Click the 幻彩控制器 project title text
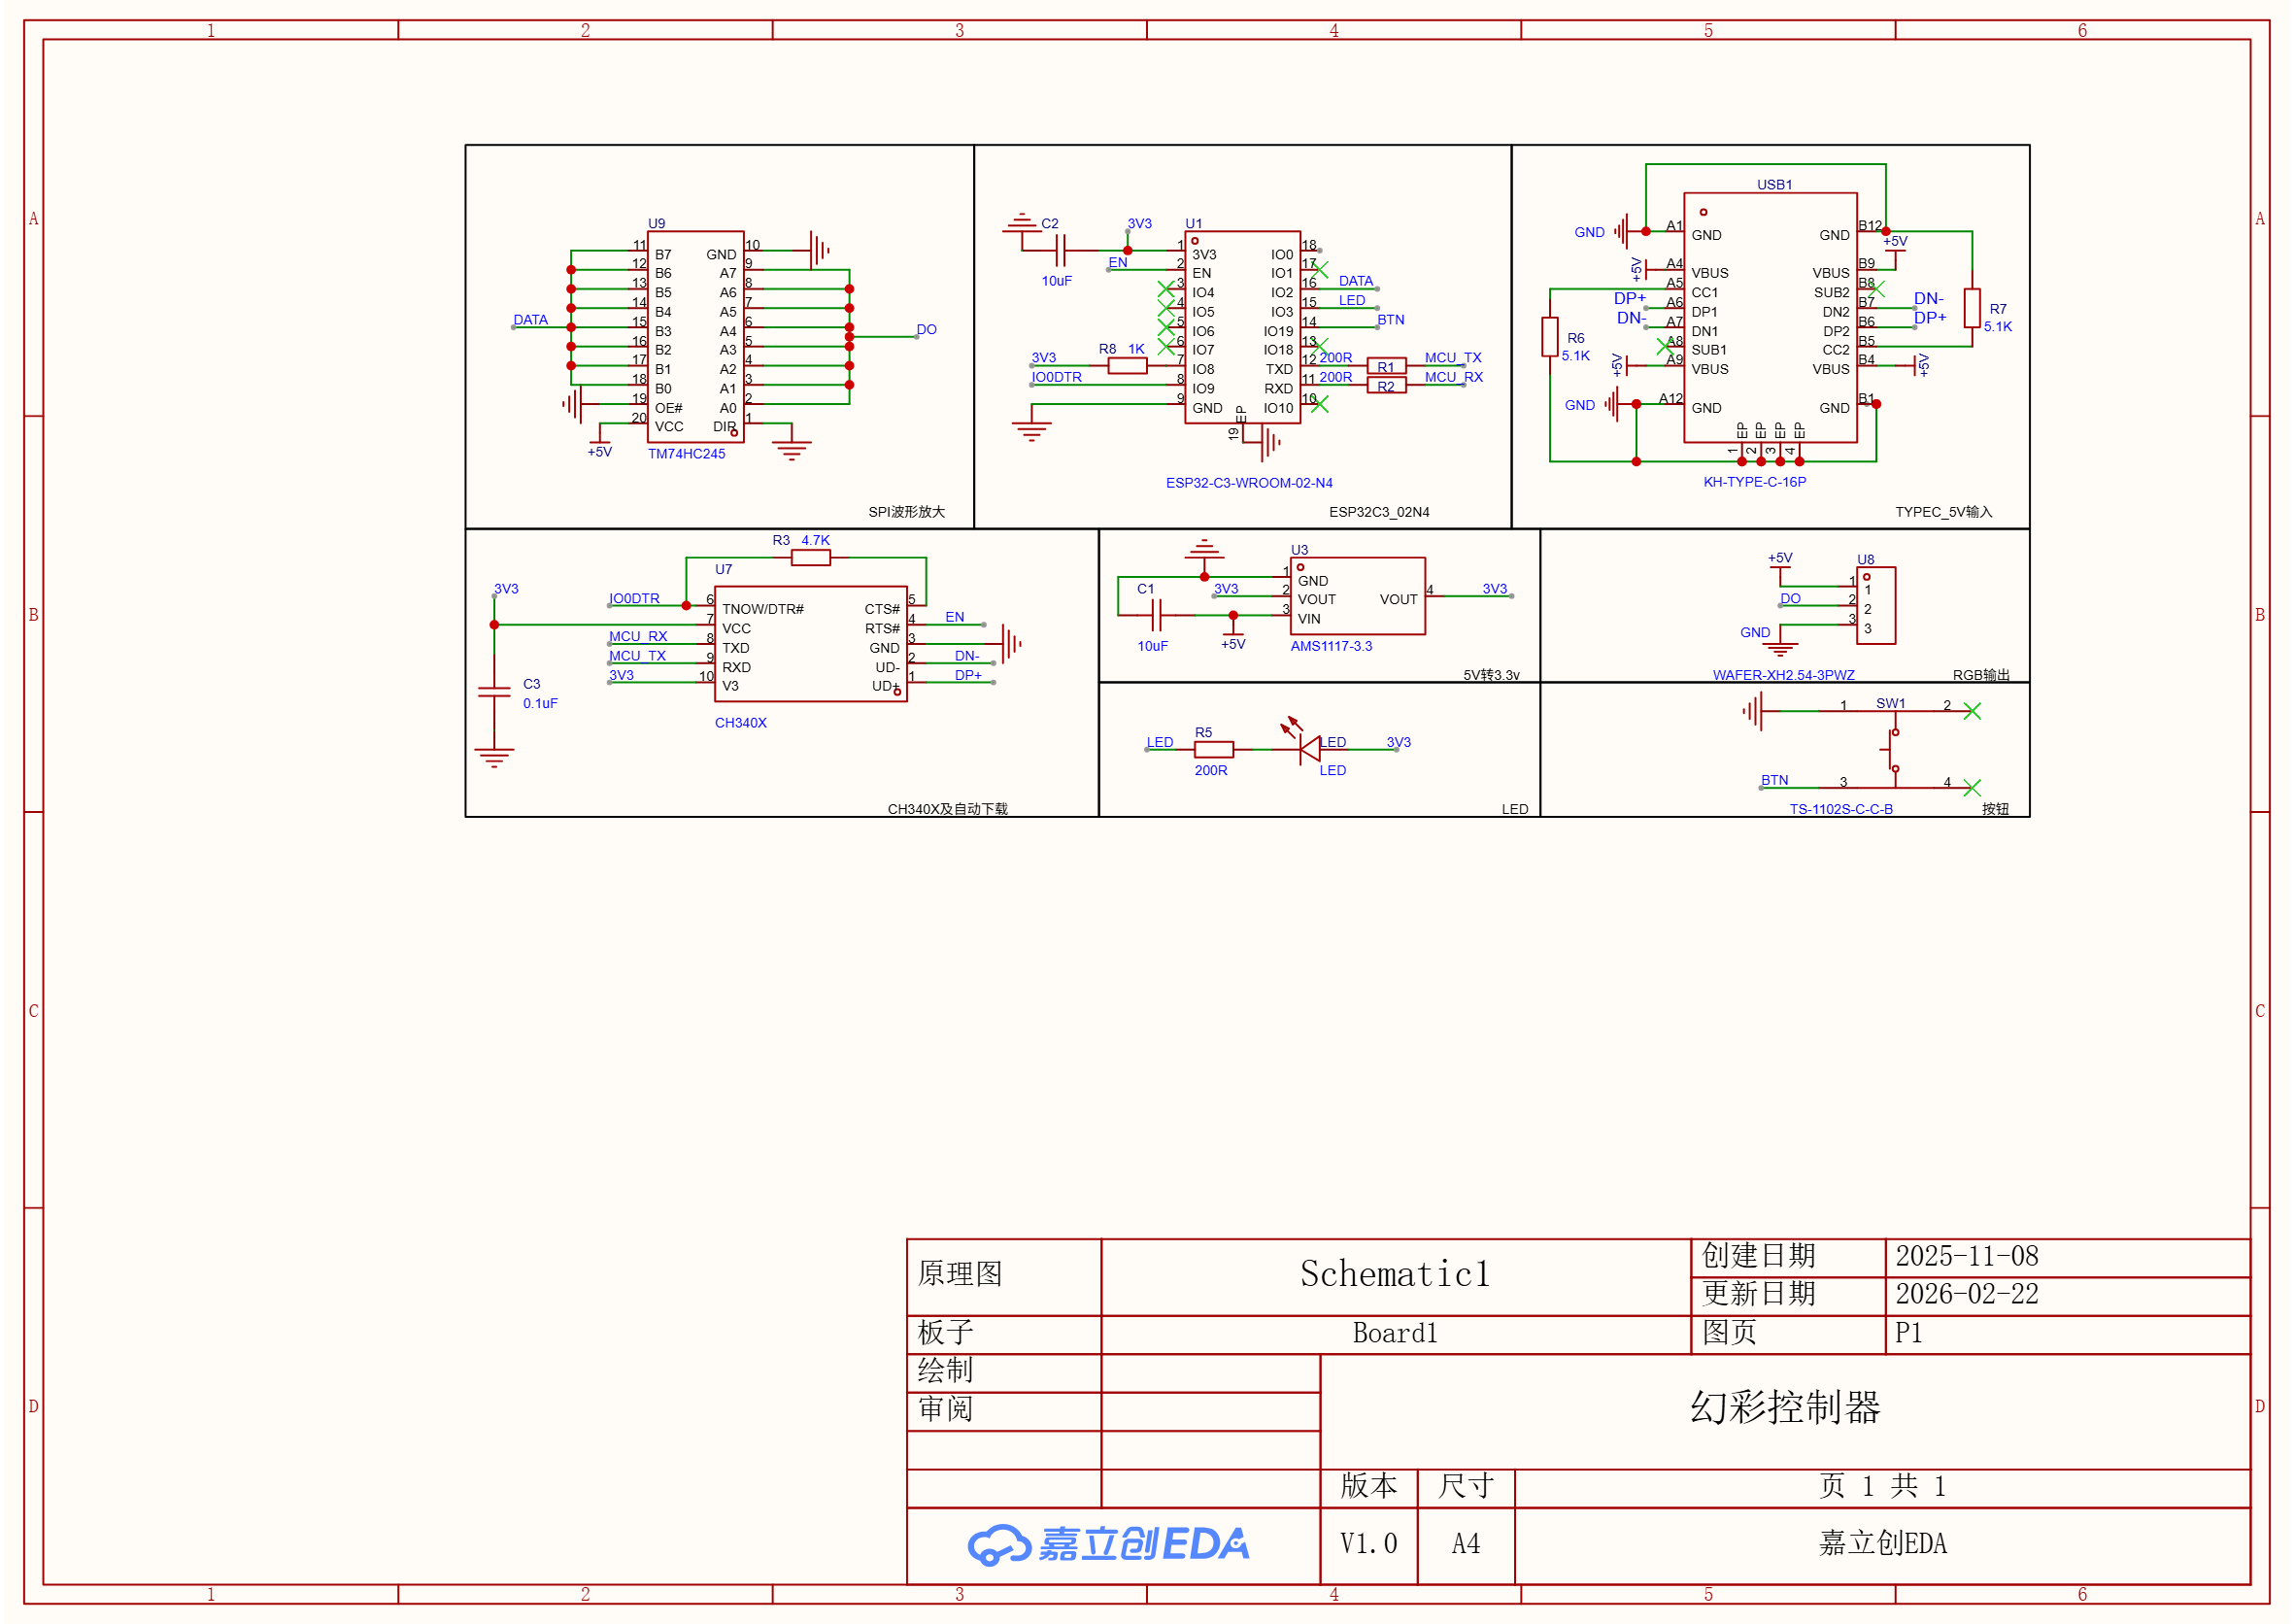Viewport: 2294px width, 1624px height. pos(1784,1408)
